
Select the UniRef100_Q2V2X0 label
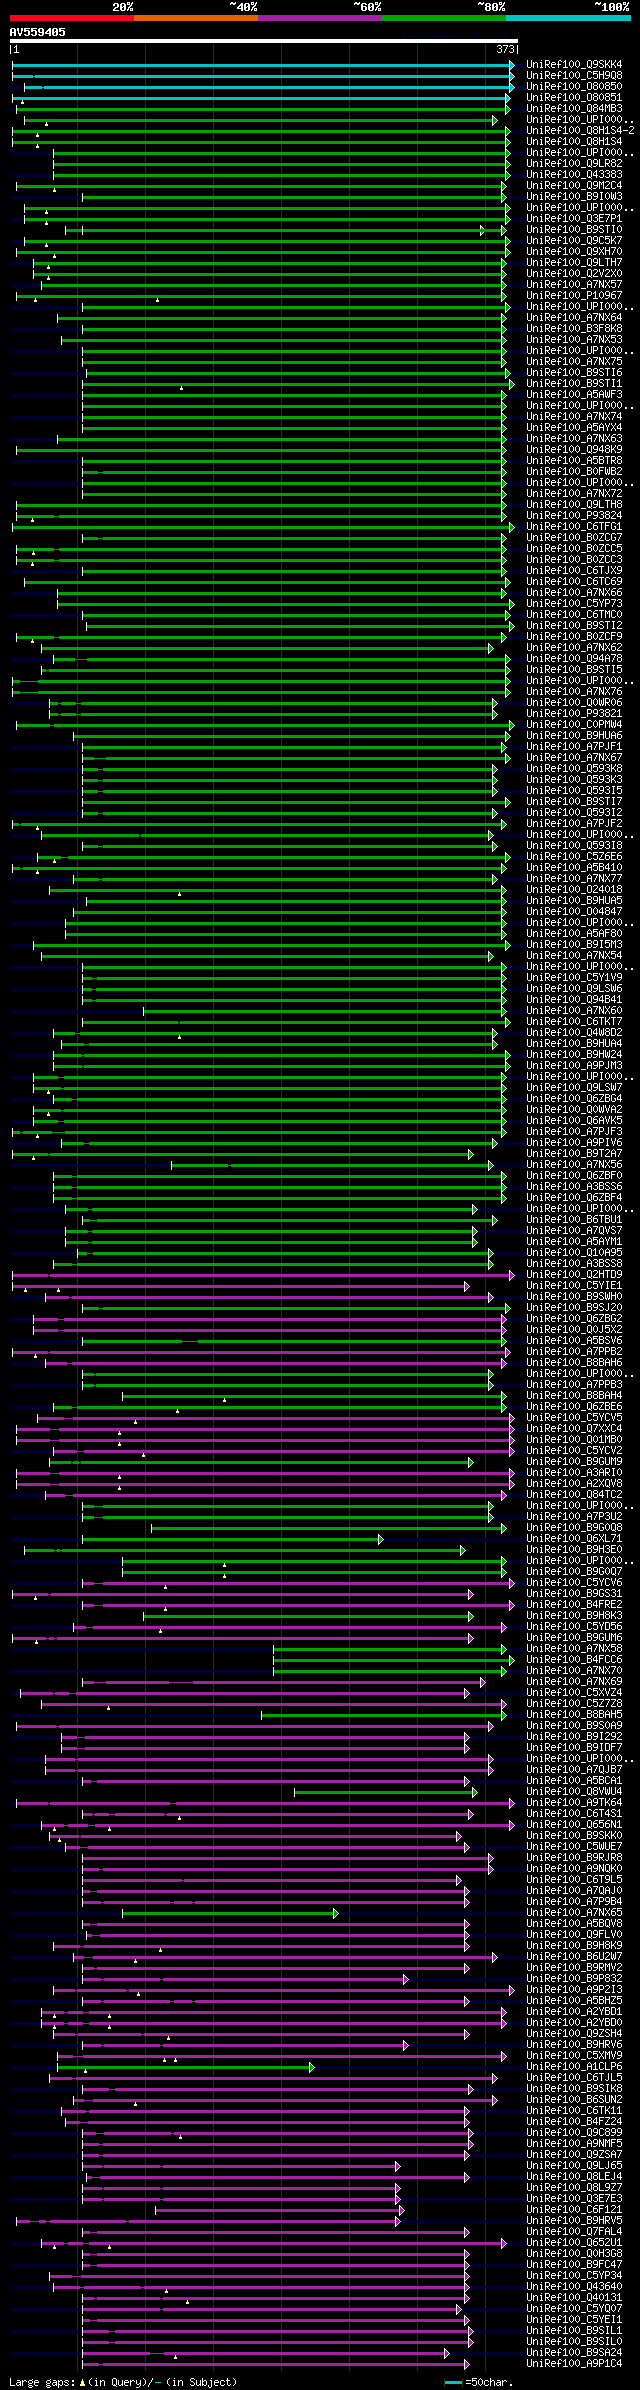(574, 274)
